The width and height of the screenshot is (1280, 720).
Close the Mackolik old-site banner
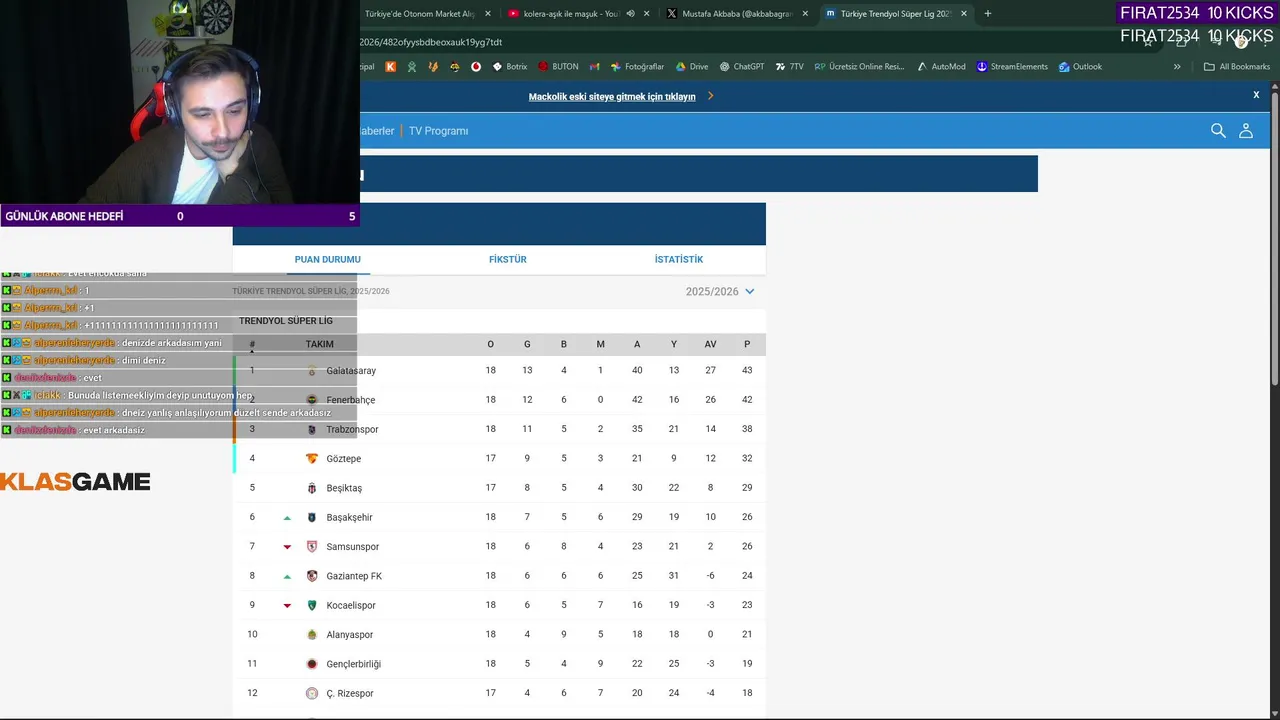[1256, 95]
